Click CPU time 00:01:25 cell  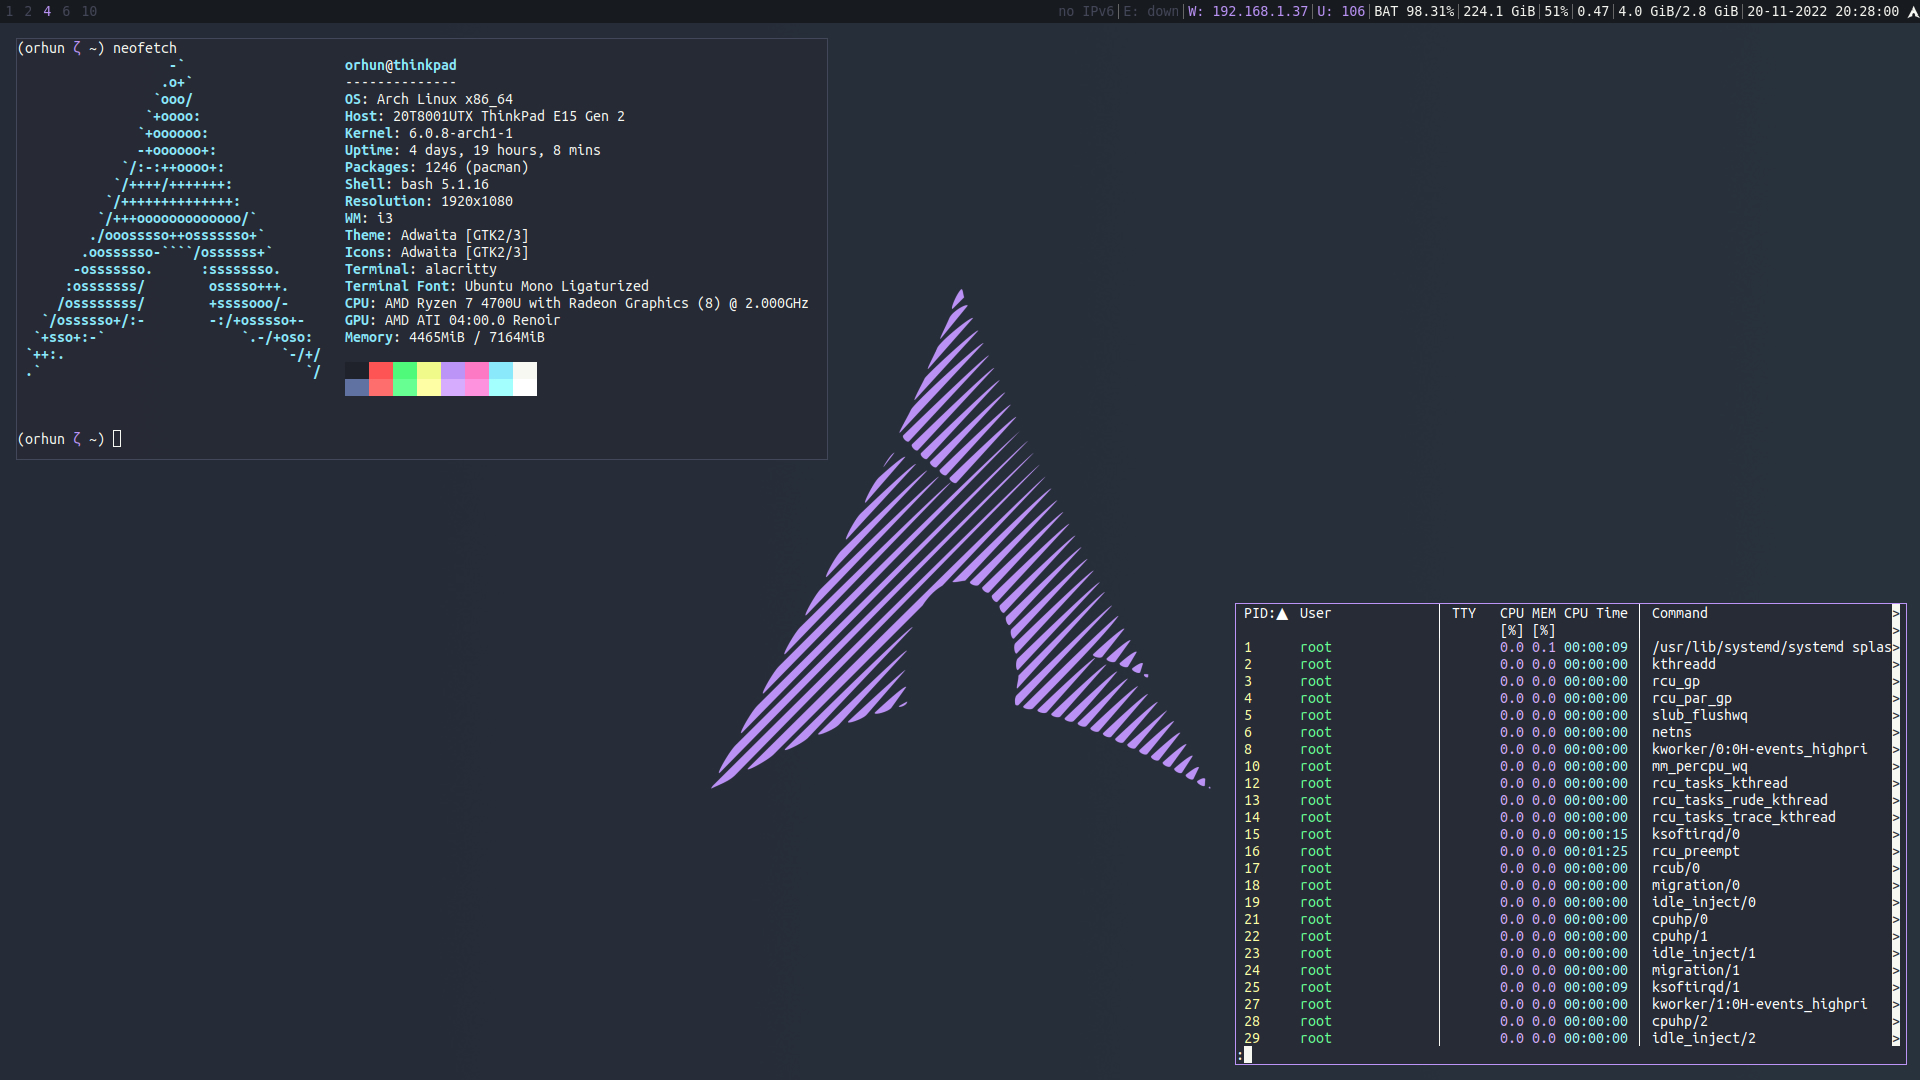1596,852
